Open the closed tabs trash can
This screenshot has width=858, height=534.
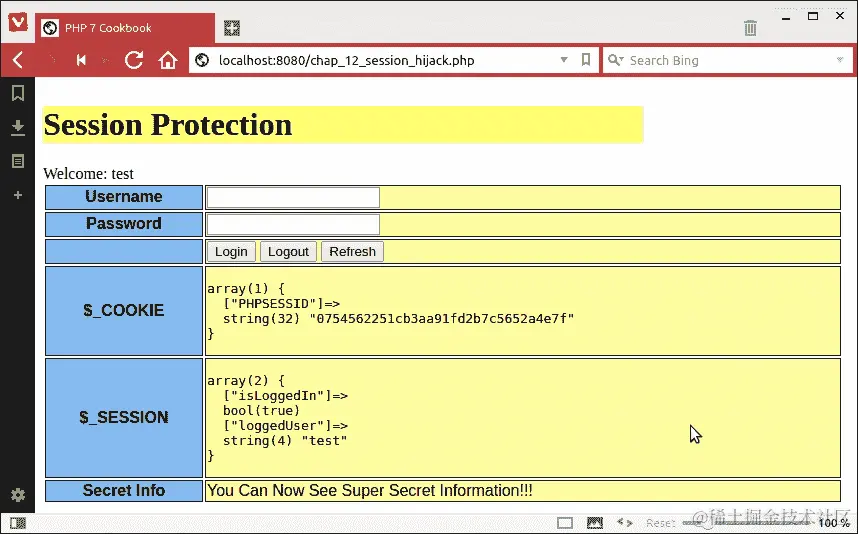(x=750, y=28)
